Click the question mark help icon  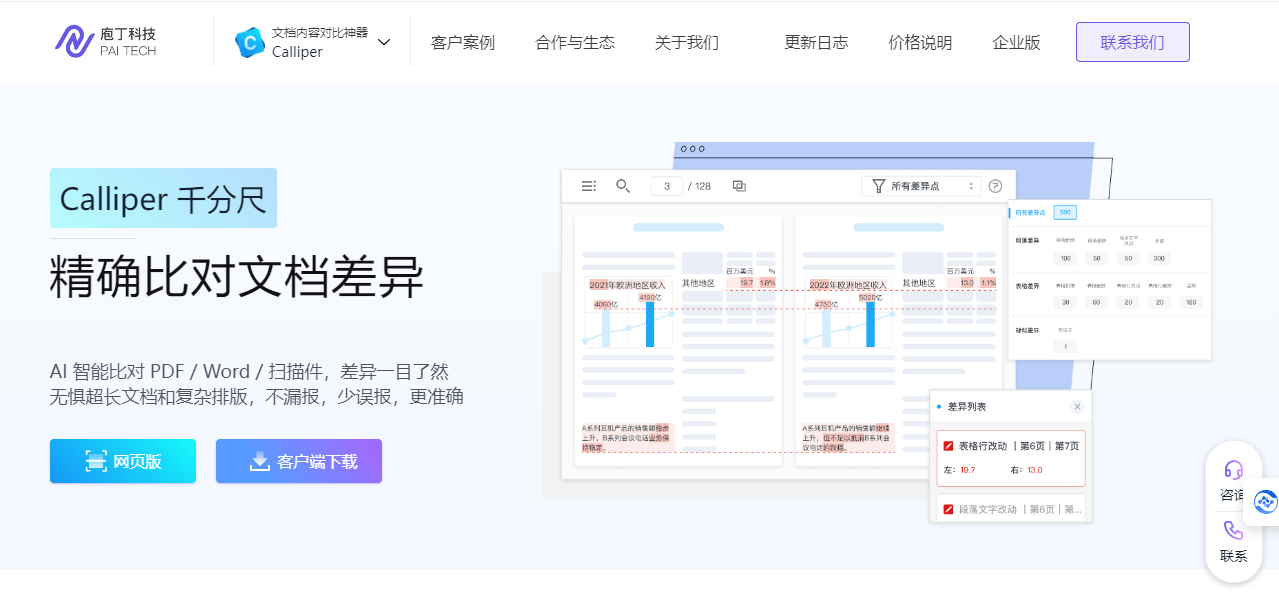click(x=995, y=186)
